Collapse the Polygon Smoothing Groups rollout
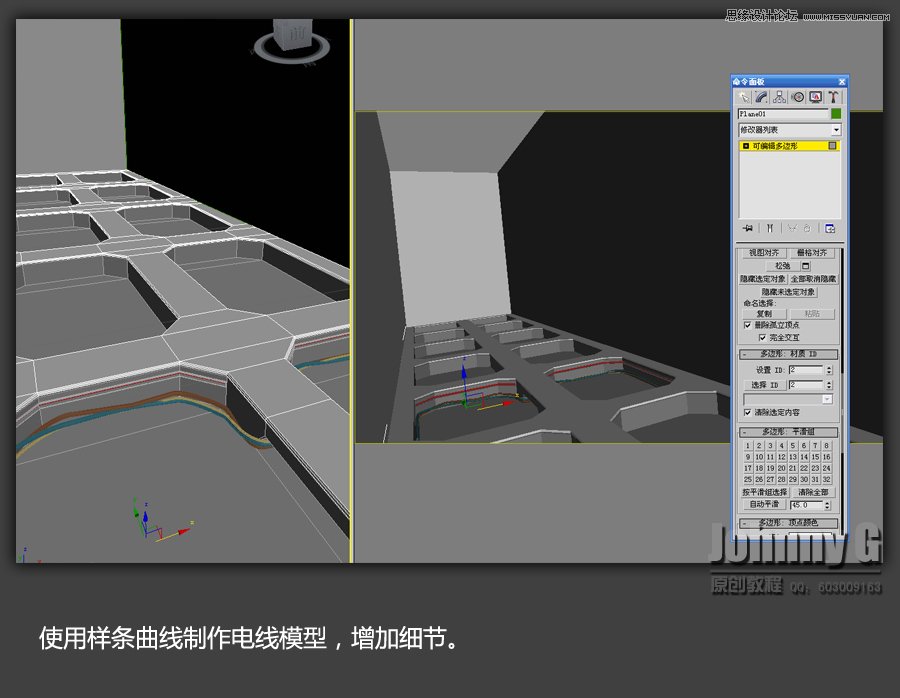This screenshot has width=900, height=698. (x=743, y=431)
